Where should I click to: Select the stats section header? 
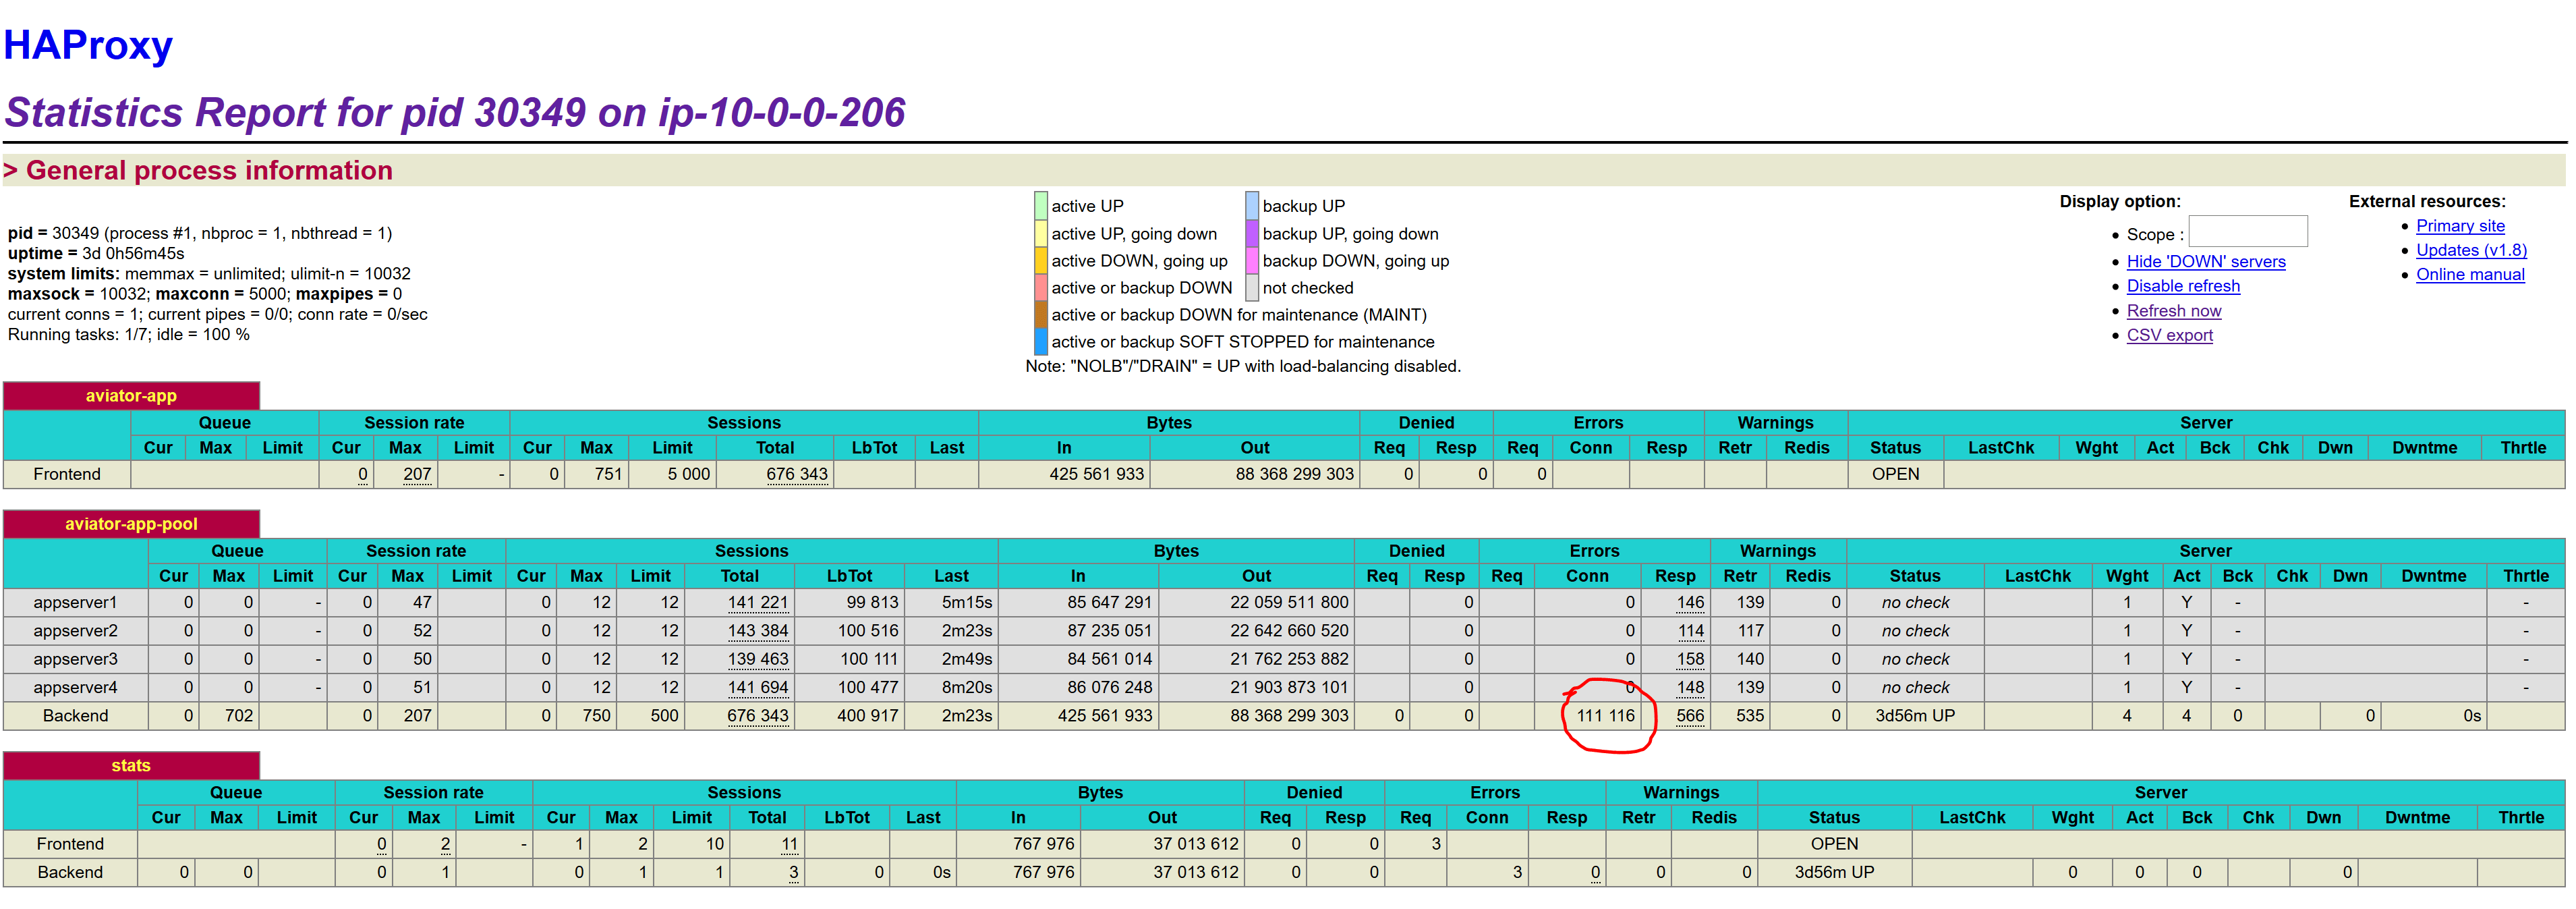tap(131, 766)
